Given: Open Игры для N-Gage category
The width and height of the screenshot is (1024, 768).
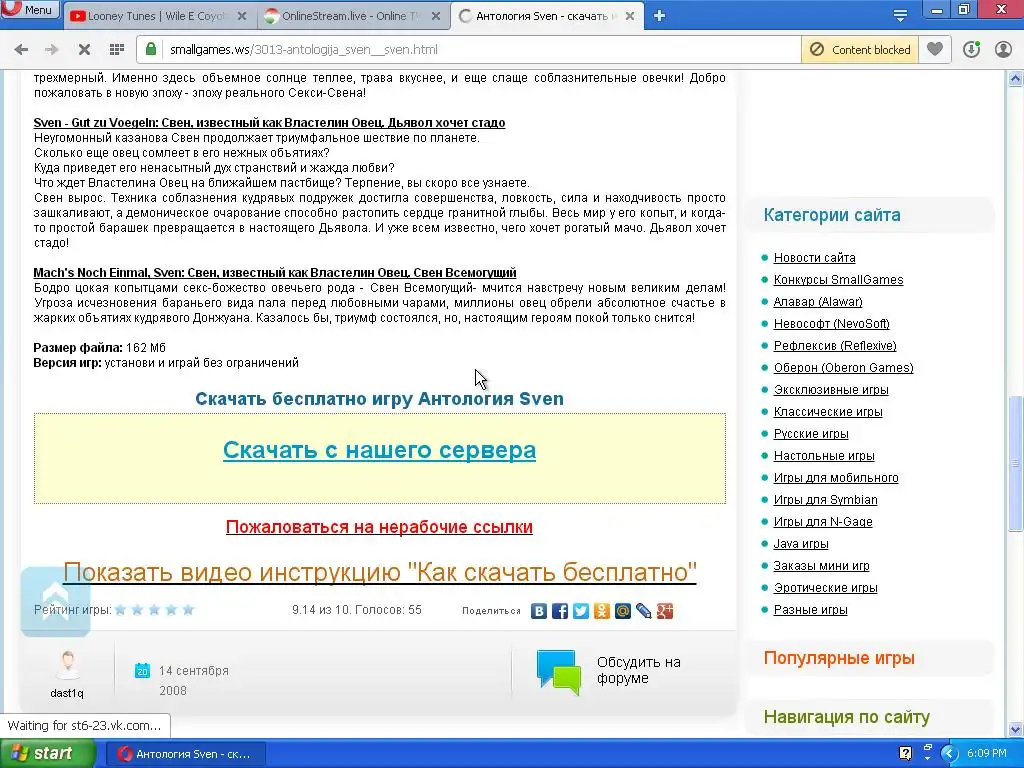Looking at the screenshot, I should coord(823,522).
